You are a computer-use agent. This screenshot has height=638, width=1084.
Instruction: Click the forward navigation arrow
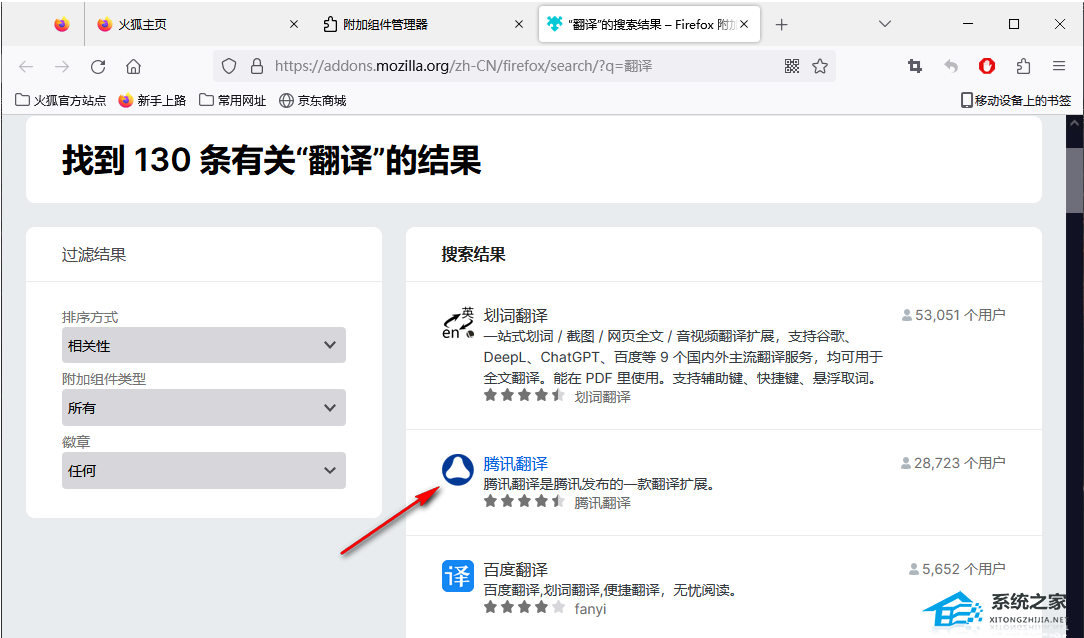click(62, 66)
